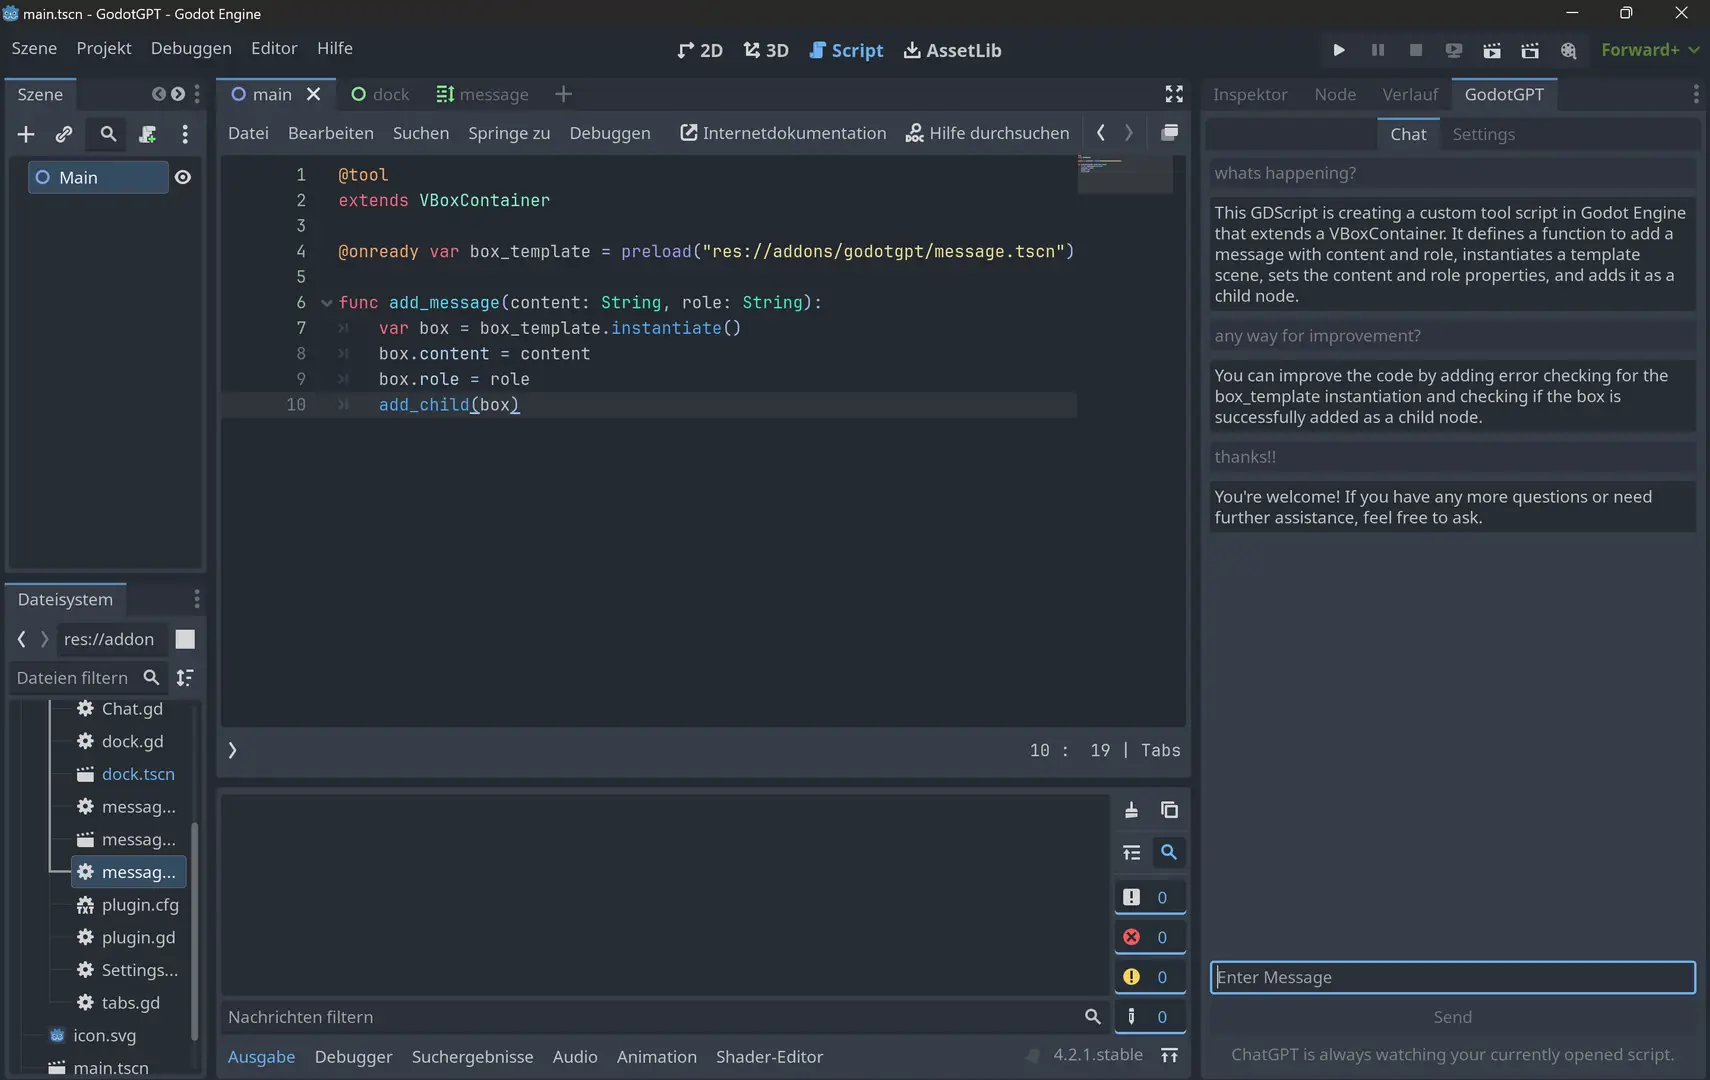Switch to the 2D workspace
Image resolution: width=1710 pixels, height=1080 pixels.
(700, 50)
